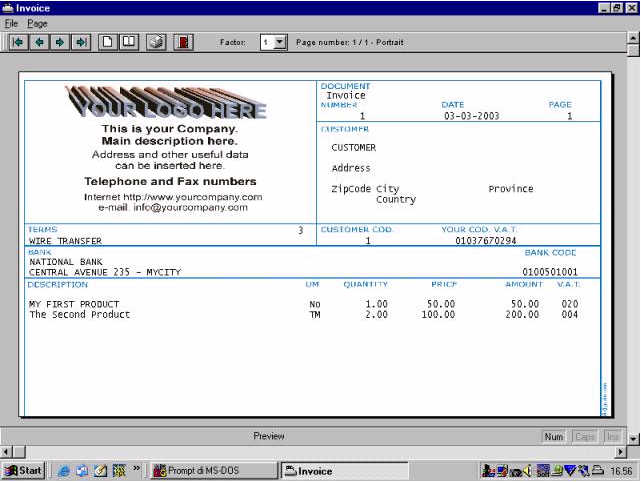Screen dimensions: 641x482
Task: Click MY FIRST PRODUCT description row
Action: [74, 304]
